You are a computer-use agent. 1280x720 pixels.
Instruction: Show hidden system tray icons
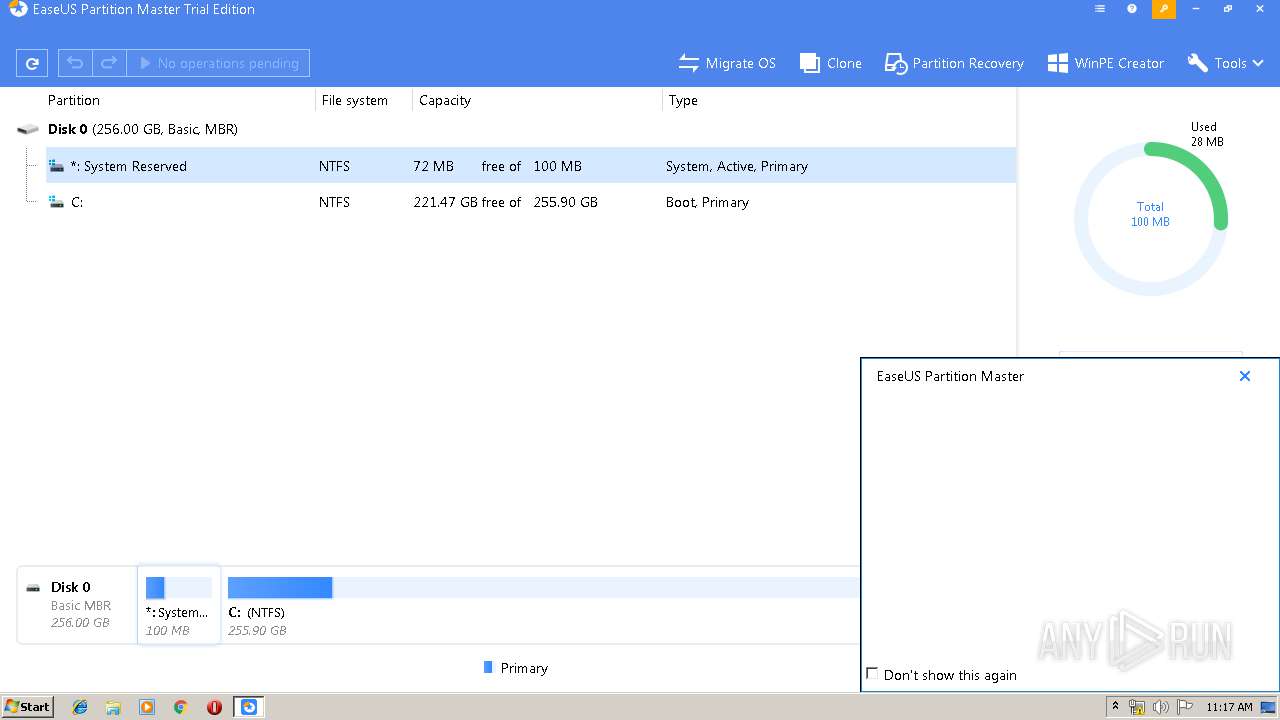point(1115,707)
